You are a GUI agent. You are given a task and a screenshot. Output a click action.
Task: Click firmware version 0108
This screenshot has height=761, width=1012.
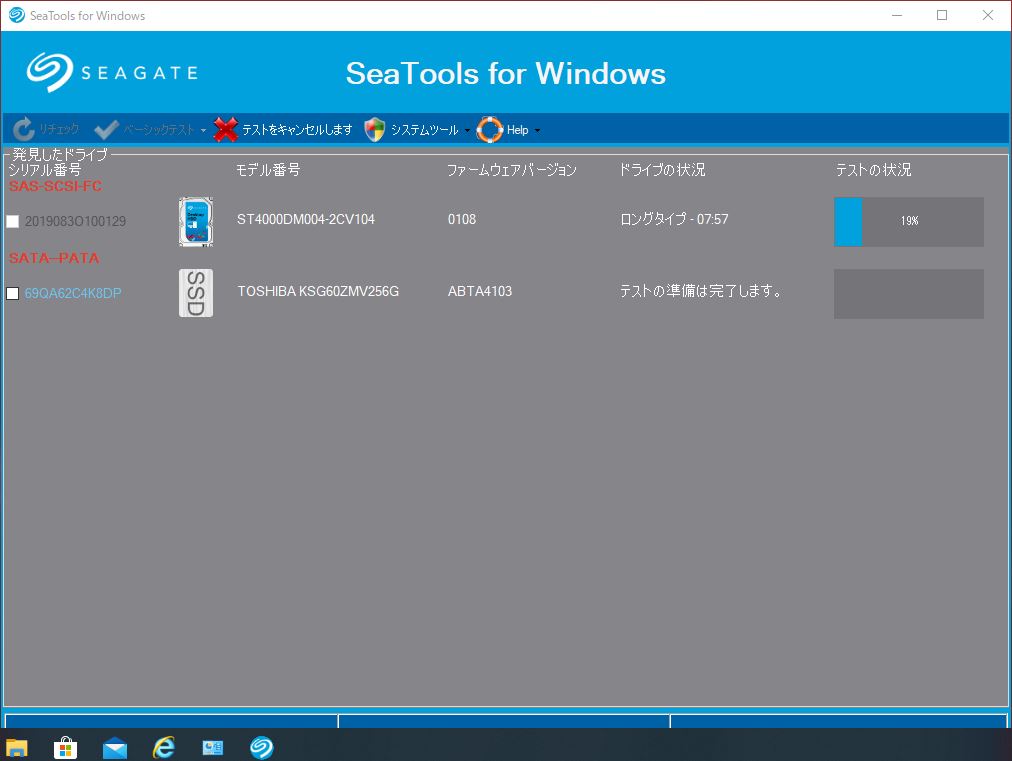point(462,219)
